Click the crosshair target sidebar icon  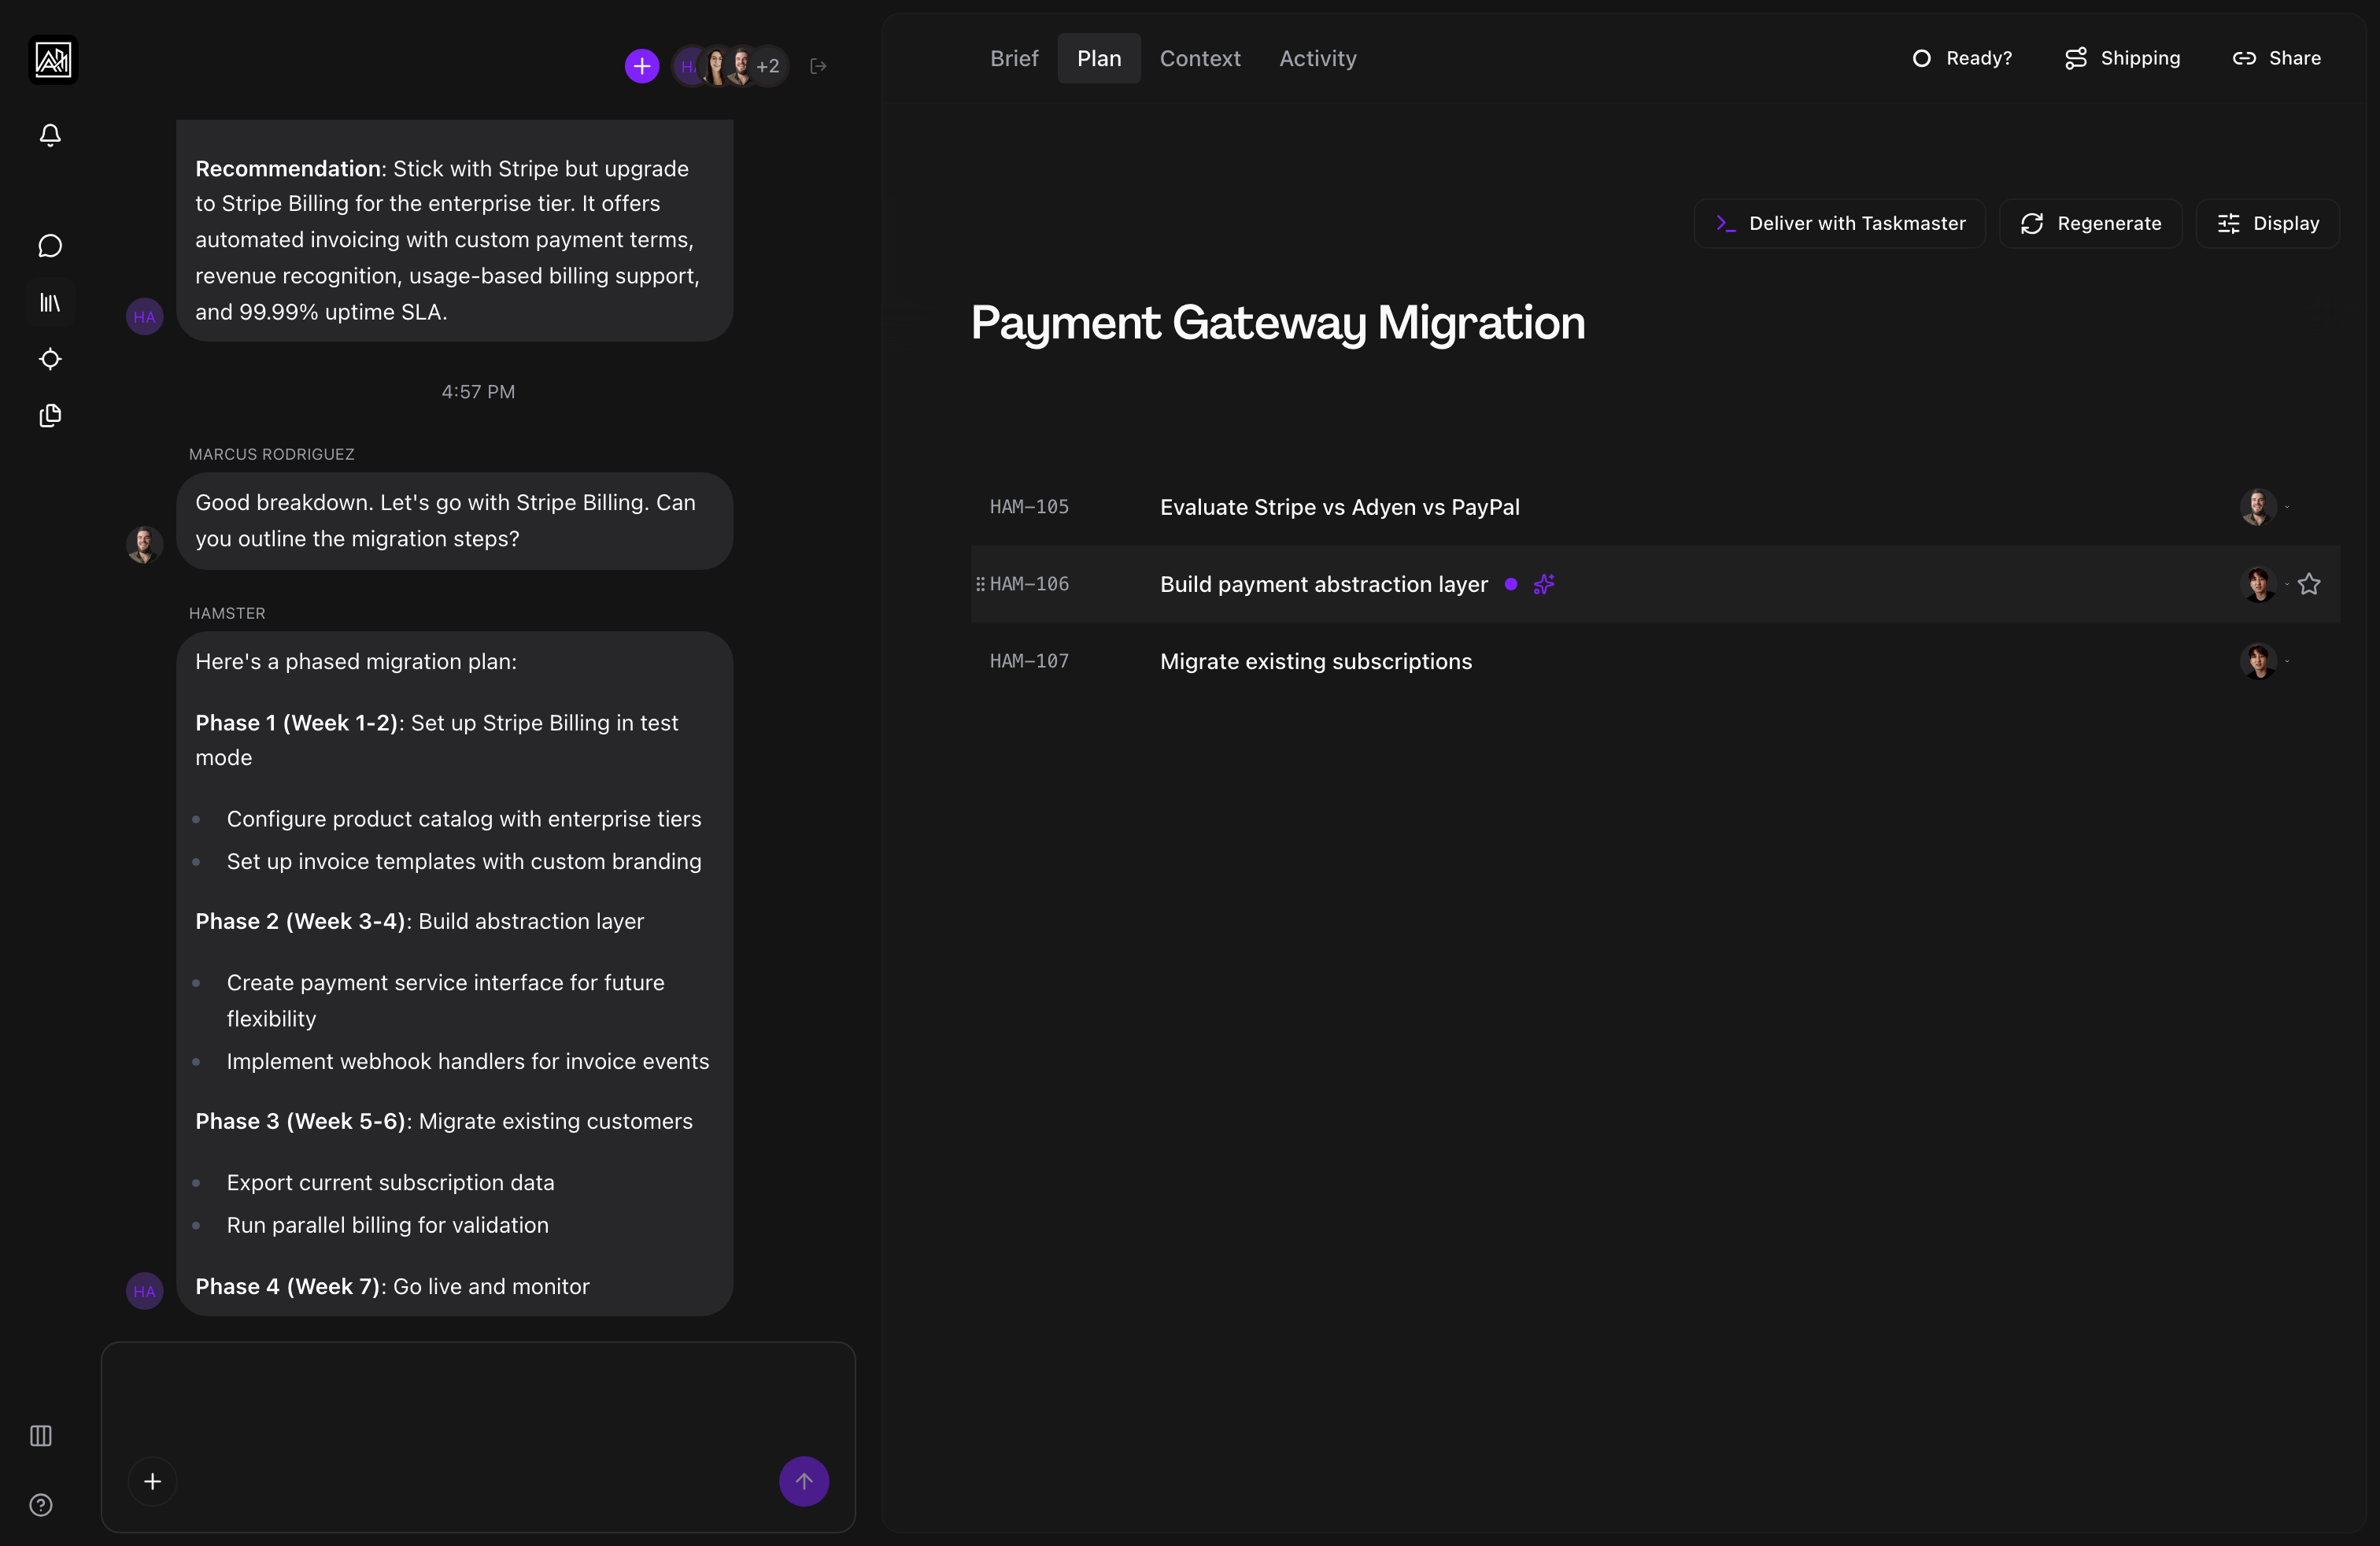click(x=50, y=359)
